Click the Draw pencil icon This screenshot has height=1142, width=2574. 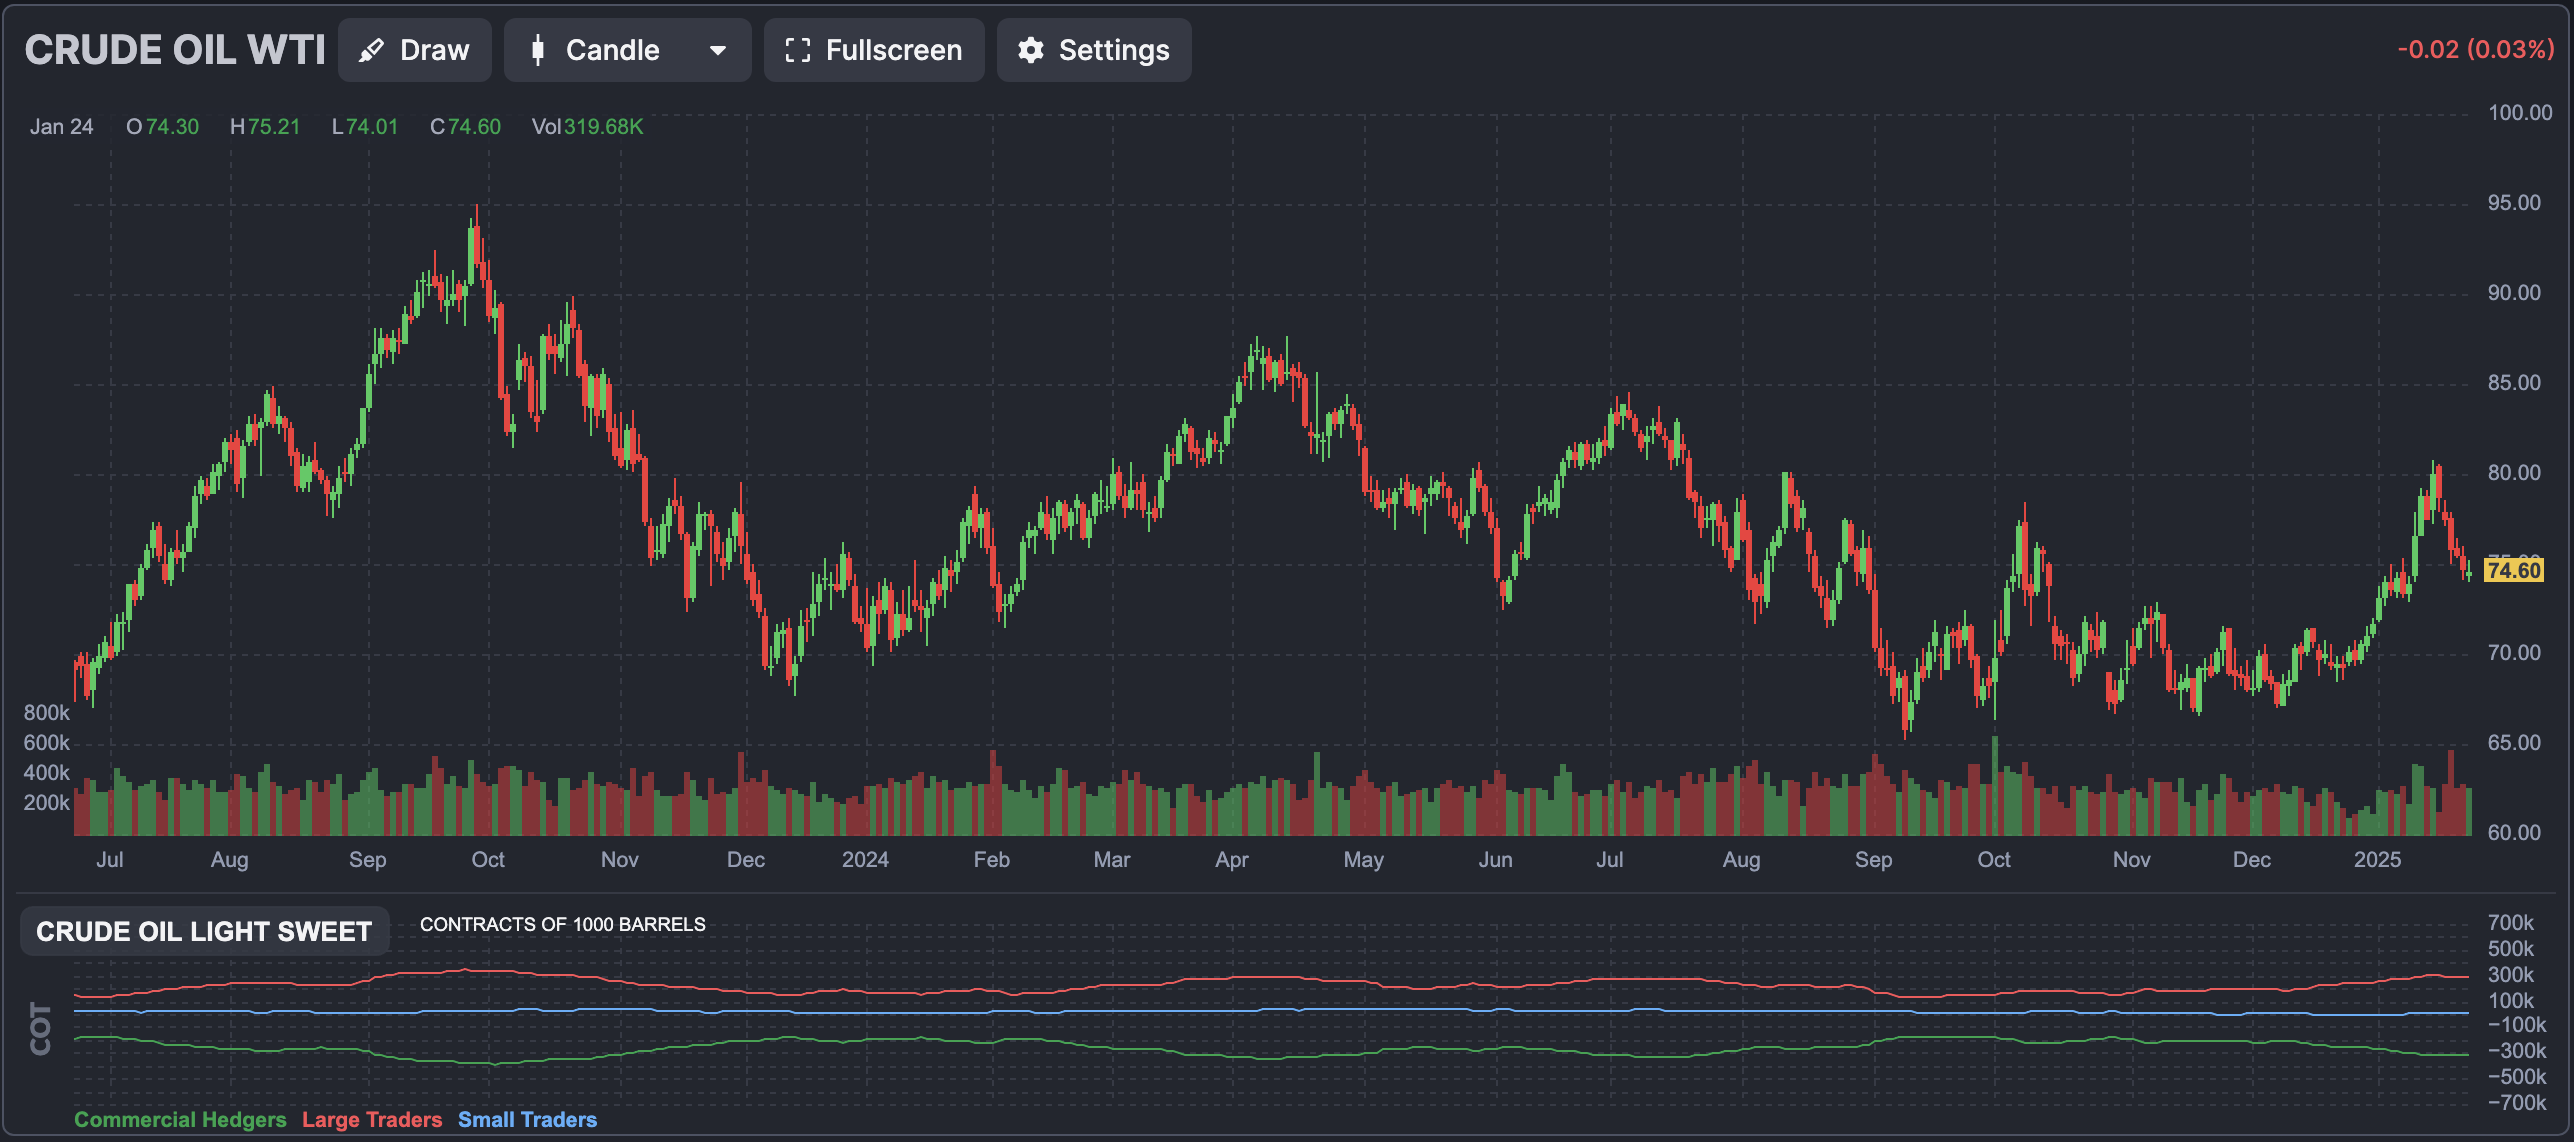[372, 50]
